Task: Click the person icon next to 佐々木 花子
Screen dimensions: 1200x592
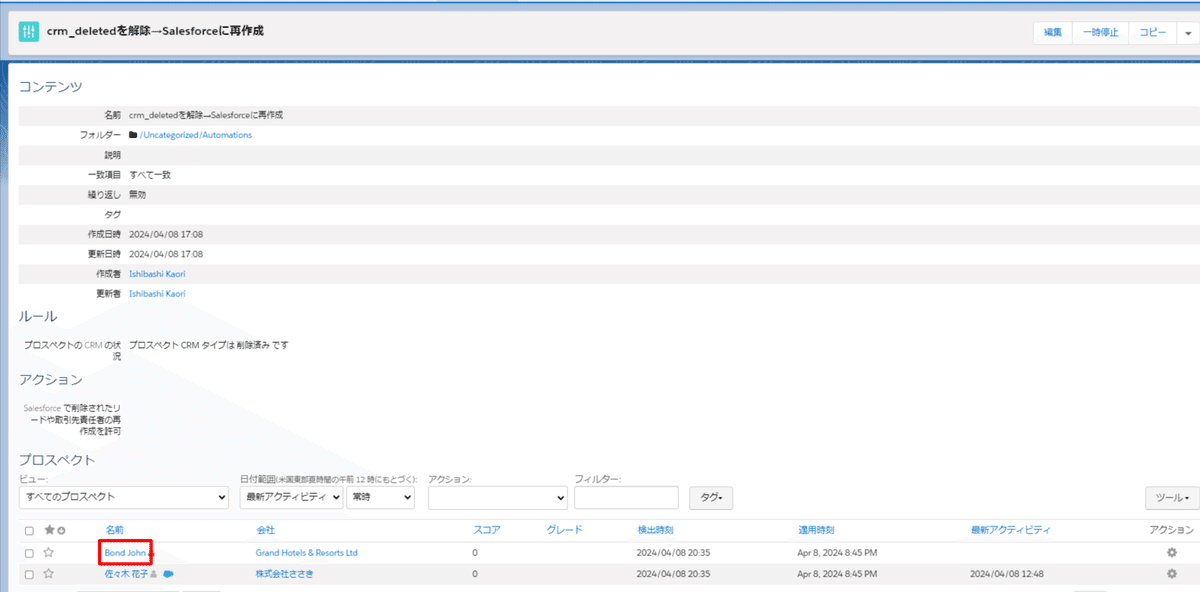Action: [154, 574]
